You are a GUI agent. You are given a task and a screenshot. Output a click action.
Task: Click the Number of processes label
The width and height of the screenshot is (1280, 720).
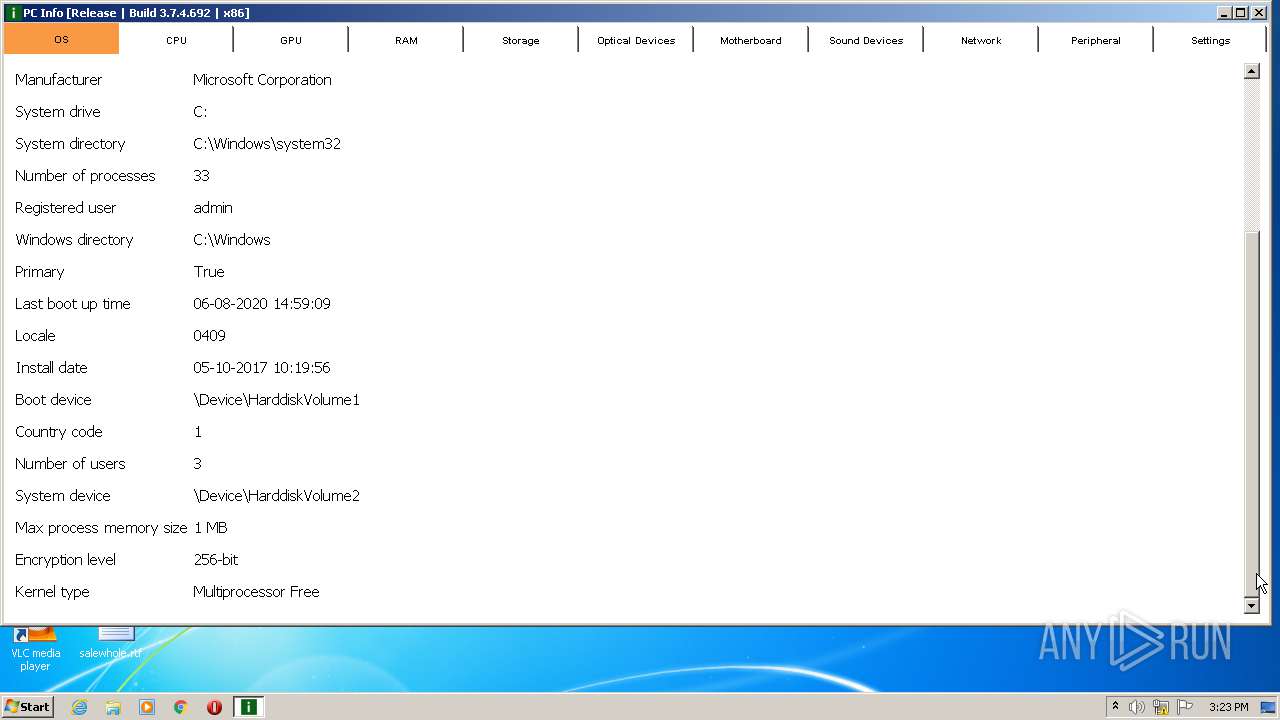85,176
